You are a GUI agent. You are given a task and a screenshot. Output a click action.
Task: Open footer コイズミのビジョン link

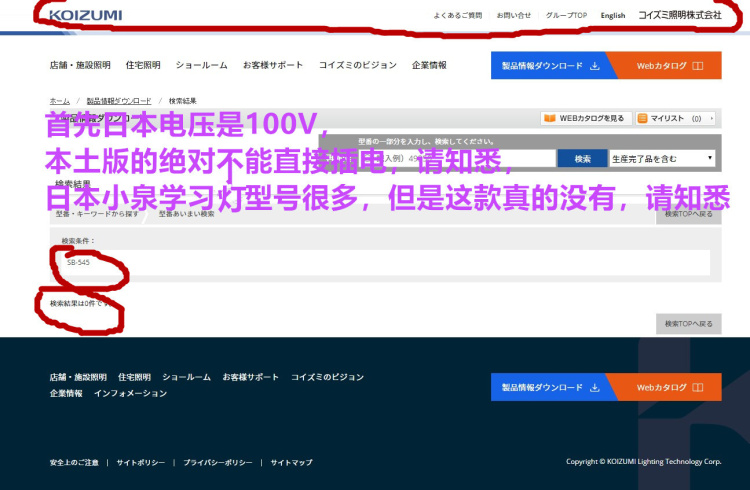click(x=328, y=377)
